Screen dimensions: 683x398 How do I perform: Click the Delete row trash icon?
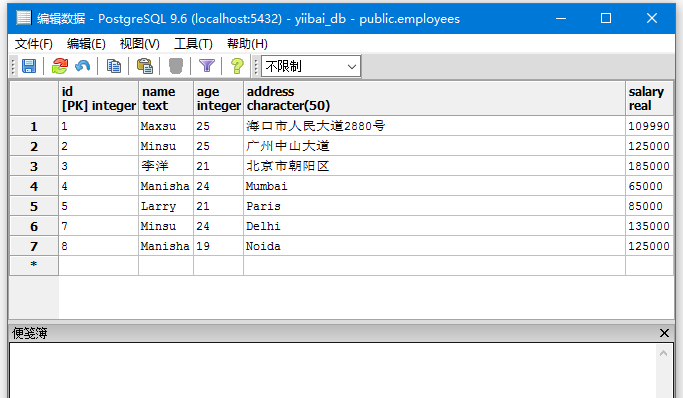coord(176,66)
